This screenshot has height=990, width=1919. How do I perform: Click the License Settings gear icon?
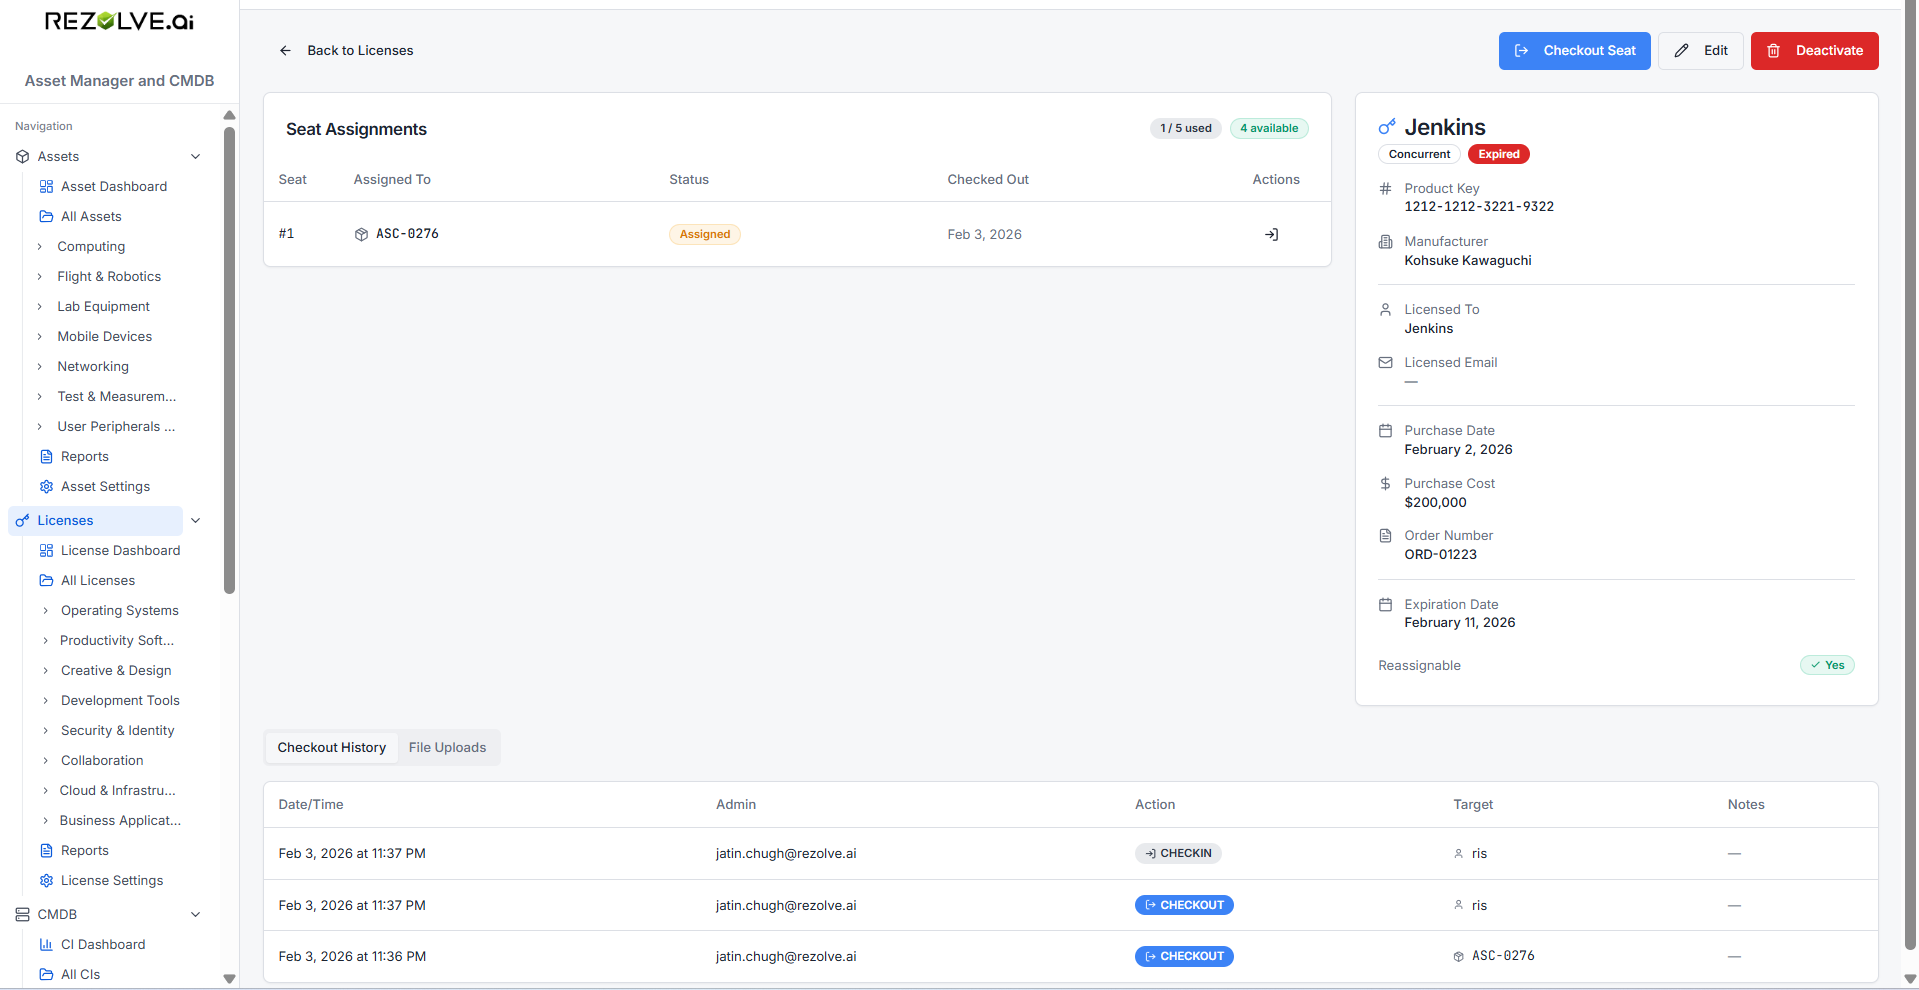pyautogui.click(x=46, y=881)
